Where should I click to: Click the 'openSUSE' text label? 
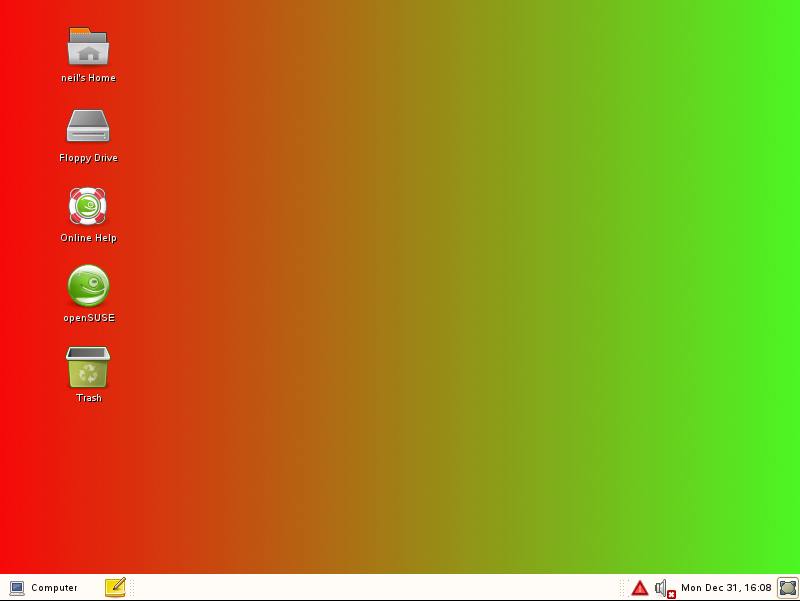(x=88, y=318)
